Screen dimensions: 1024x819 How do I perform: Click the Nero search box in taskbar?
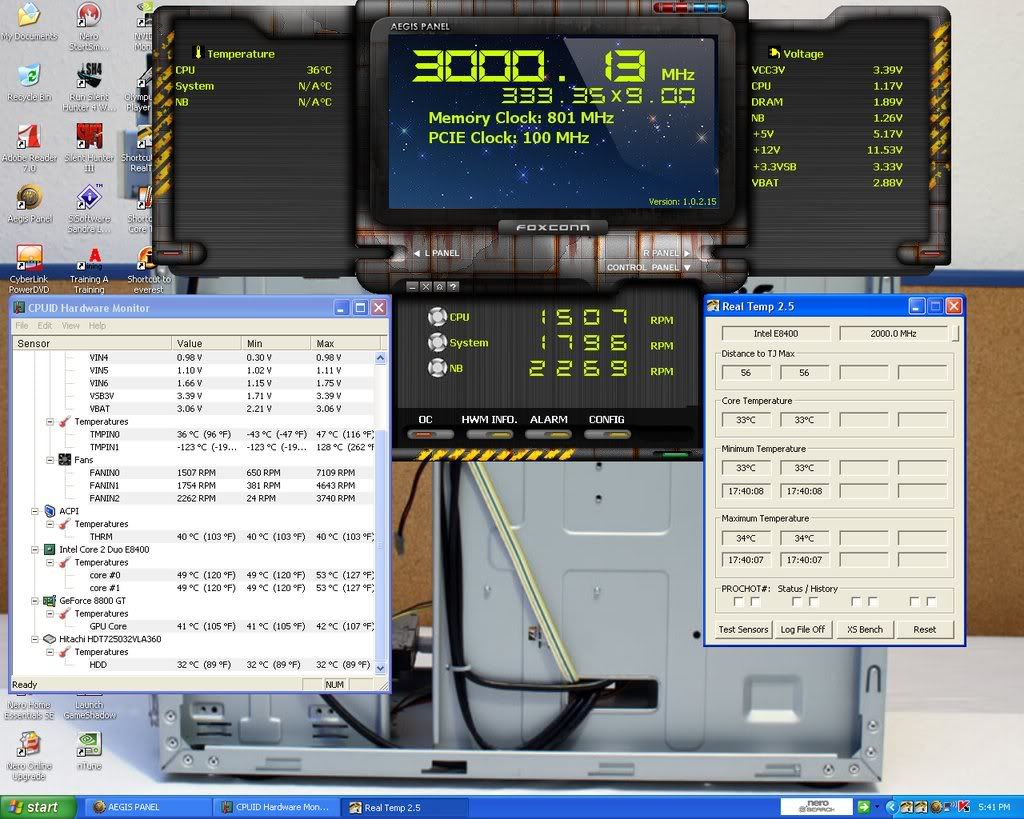pos(816,807)
